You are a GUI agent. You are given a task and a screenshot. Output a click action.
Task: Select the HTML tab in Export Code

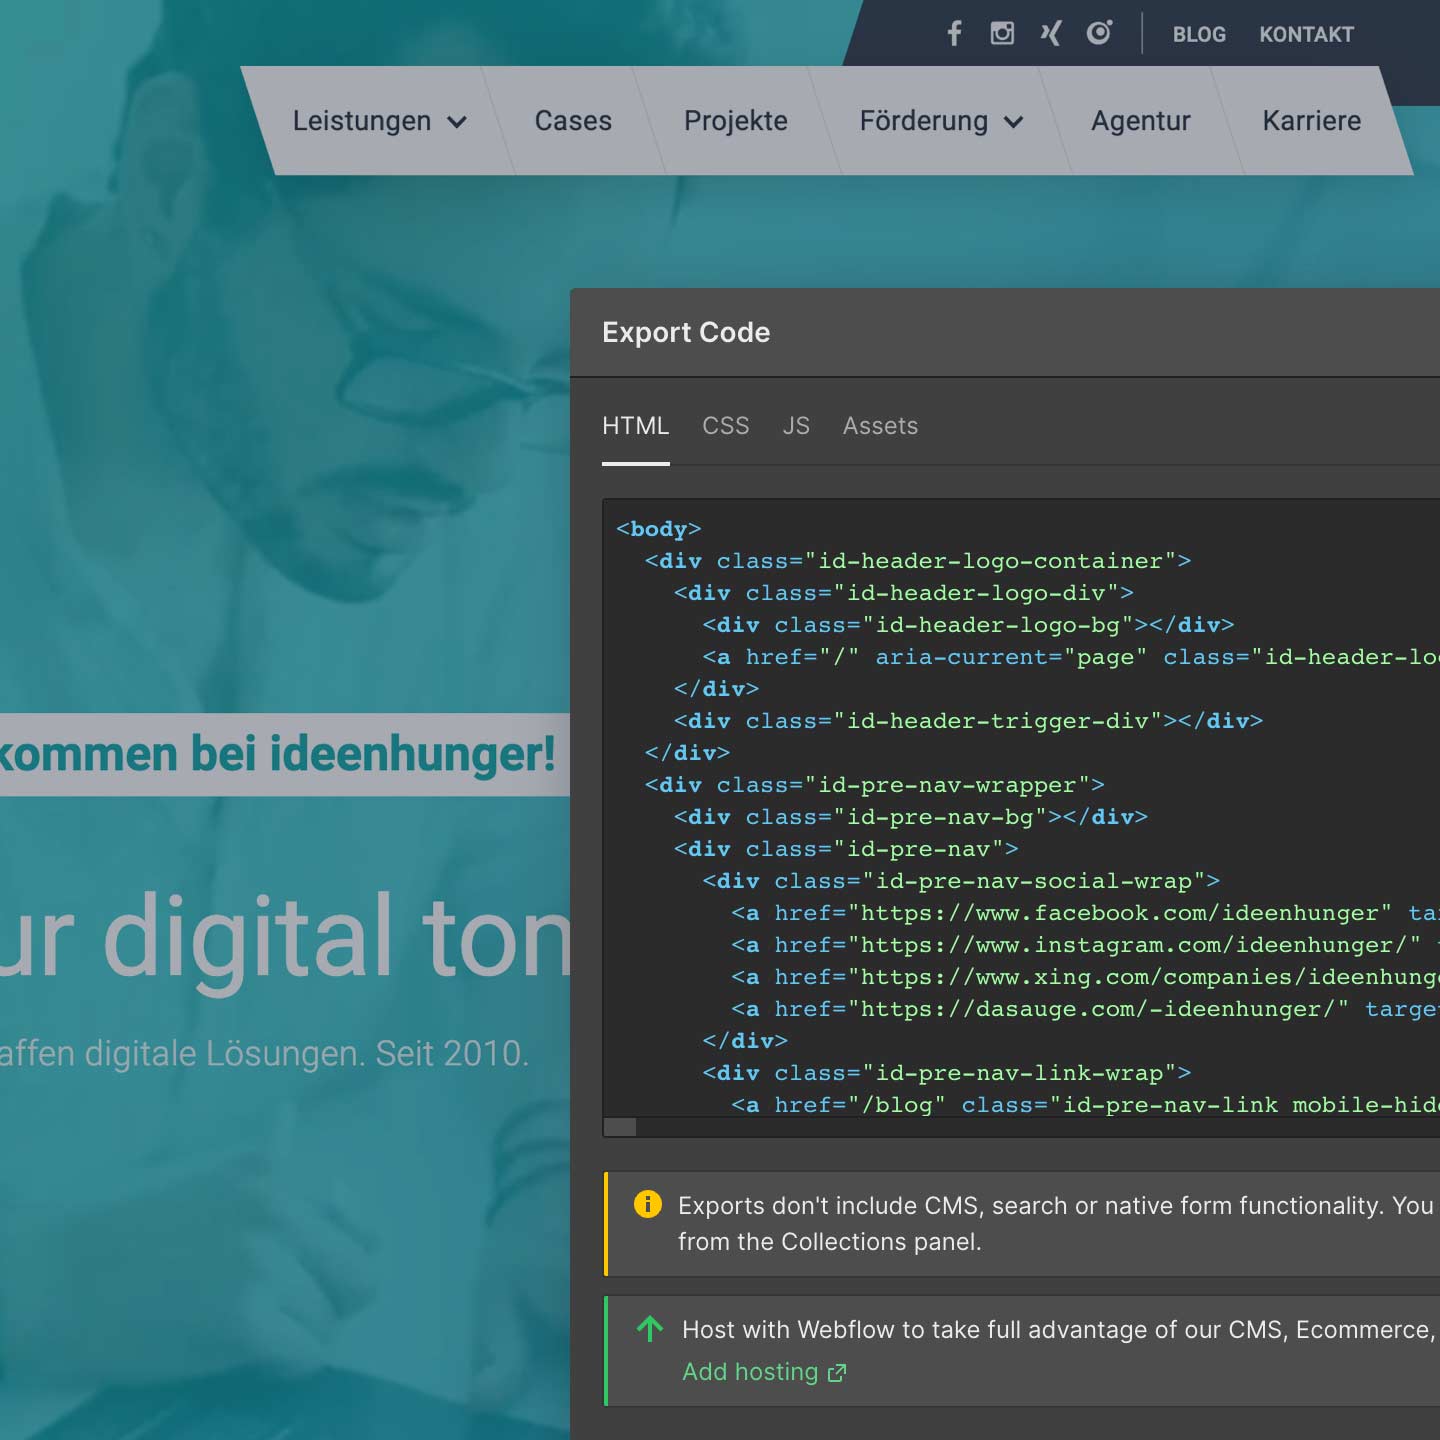pos(635,426)
